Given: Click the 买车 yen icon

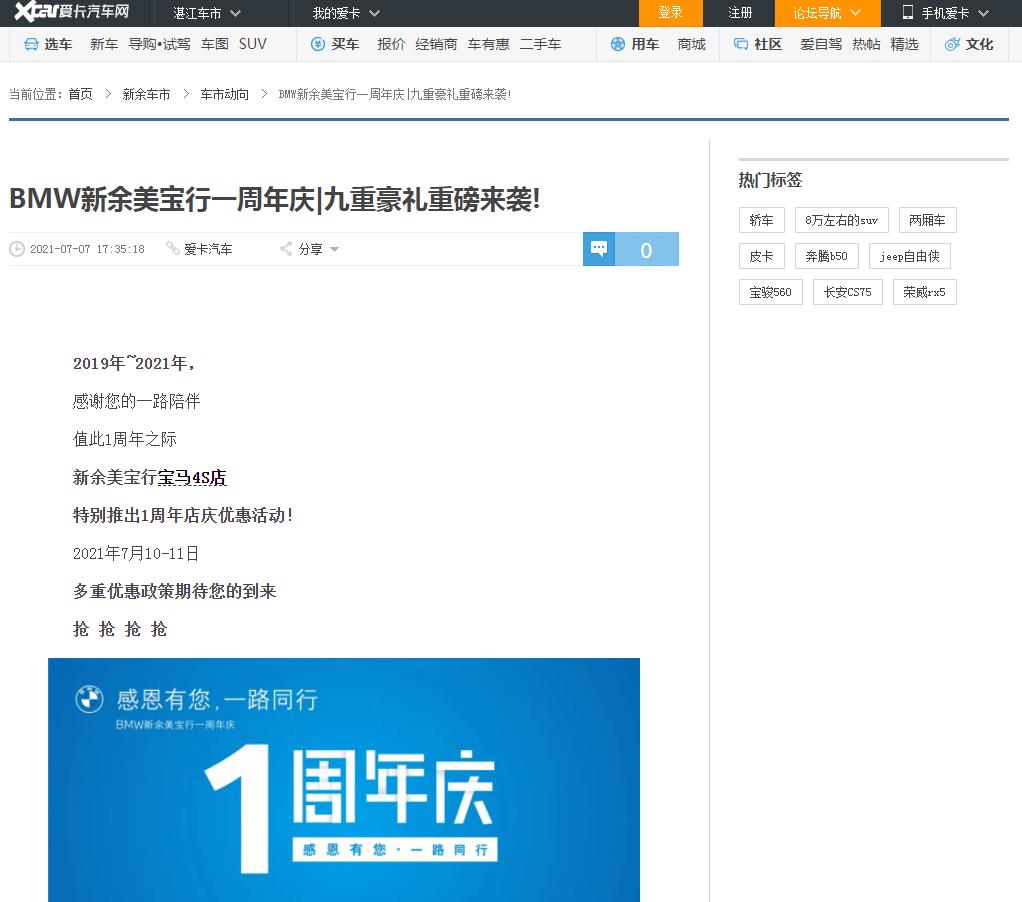Looking at the screenshot, I should click(317, 44).
